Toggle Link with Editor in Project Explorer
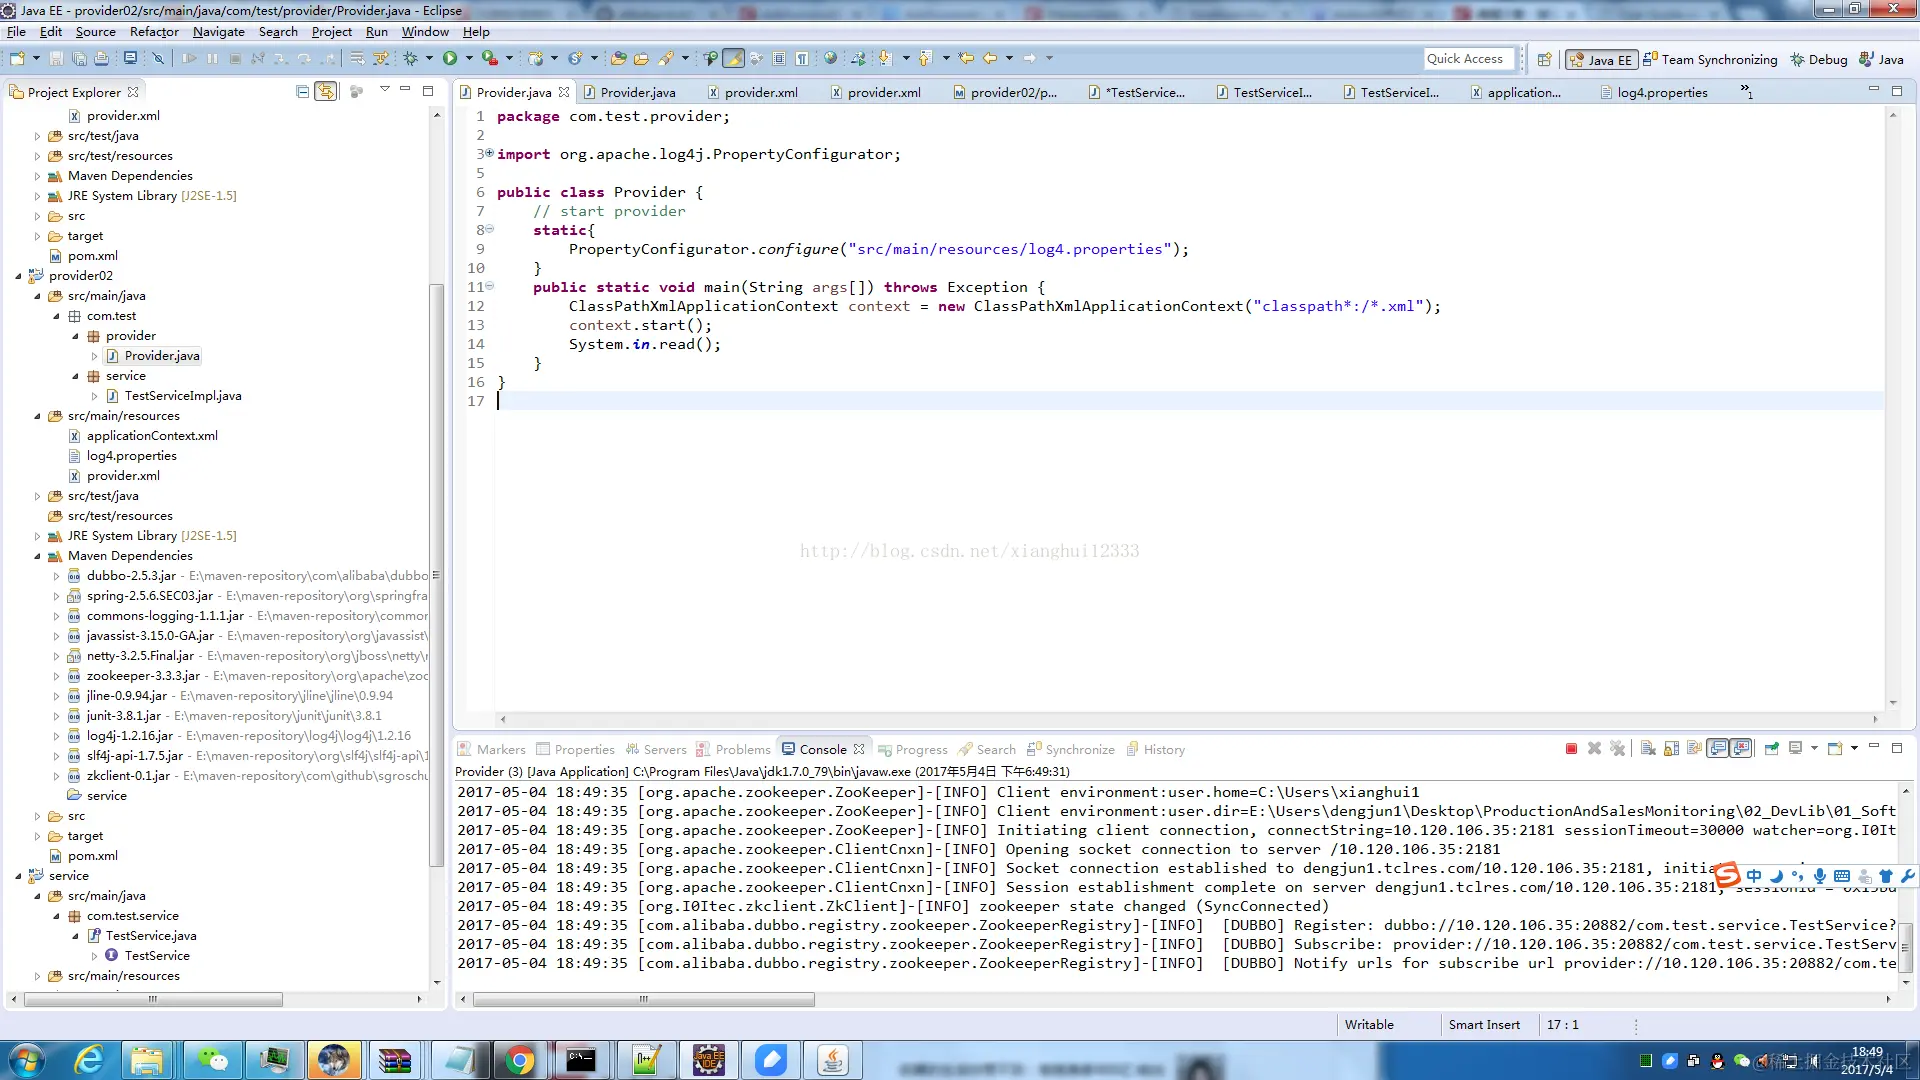 pos(326,91)
